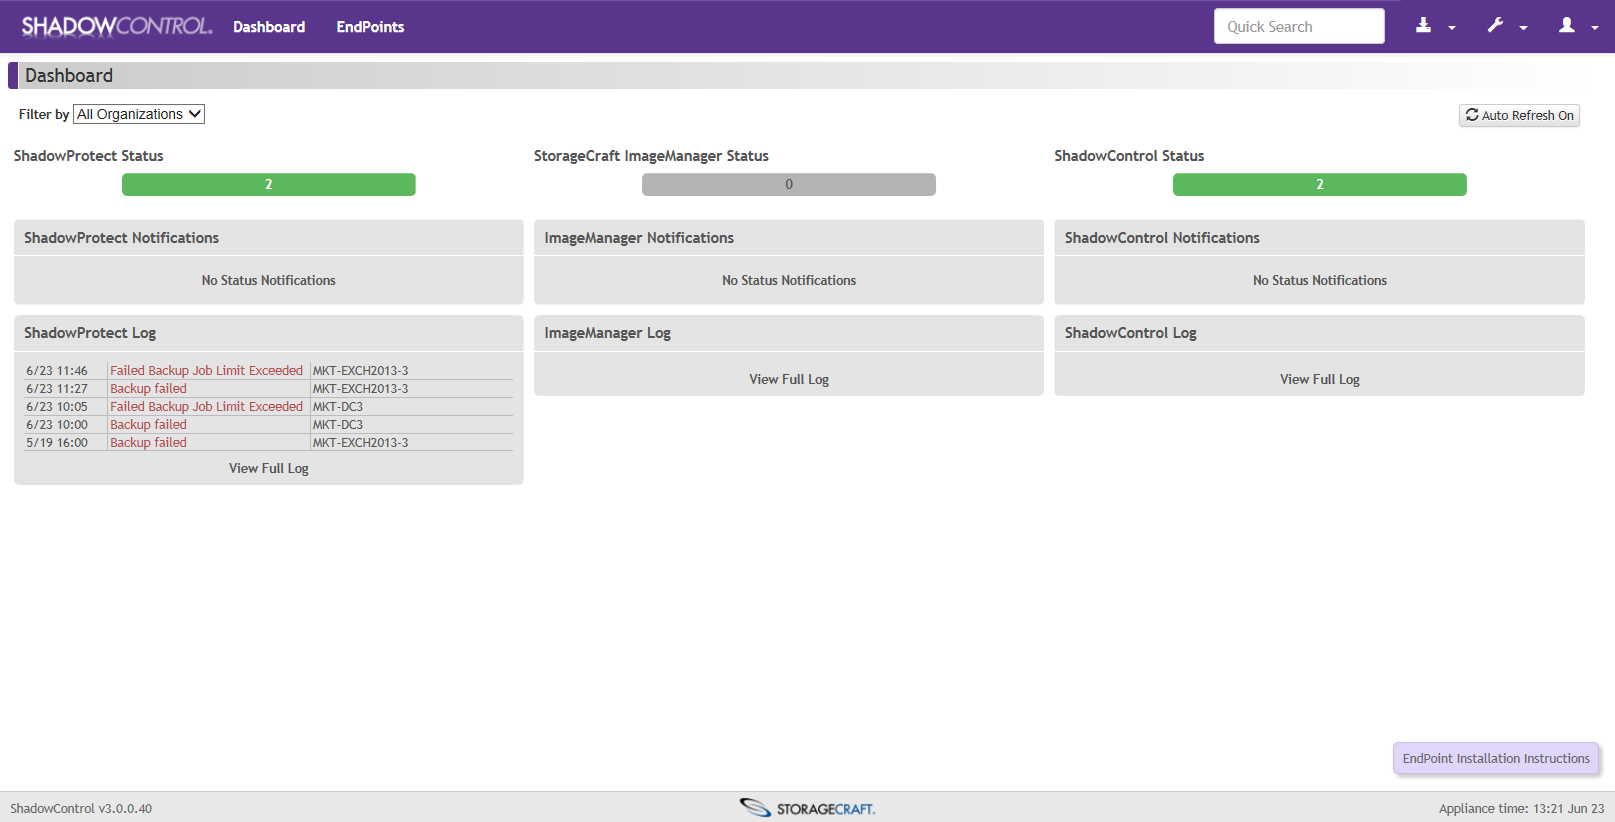Focus the Quick Search field
Viewport: 1615px width, 822px height.
pos(1299,26)
